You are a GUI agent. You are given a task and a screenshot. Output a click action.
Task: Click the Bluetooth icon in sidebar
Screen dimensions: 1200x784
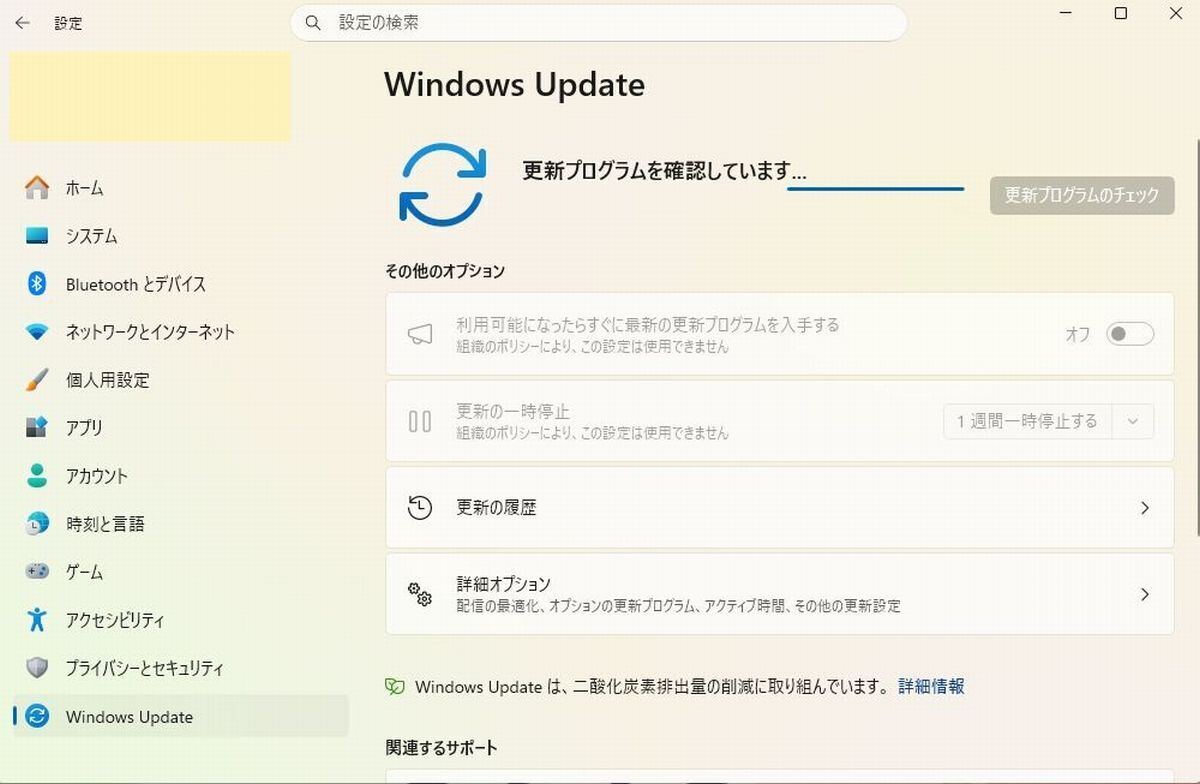tap(37, 284)
